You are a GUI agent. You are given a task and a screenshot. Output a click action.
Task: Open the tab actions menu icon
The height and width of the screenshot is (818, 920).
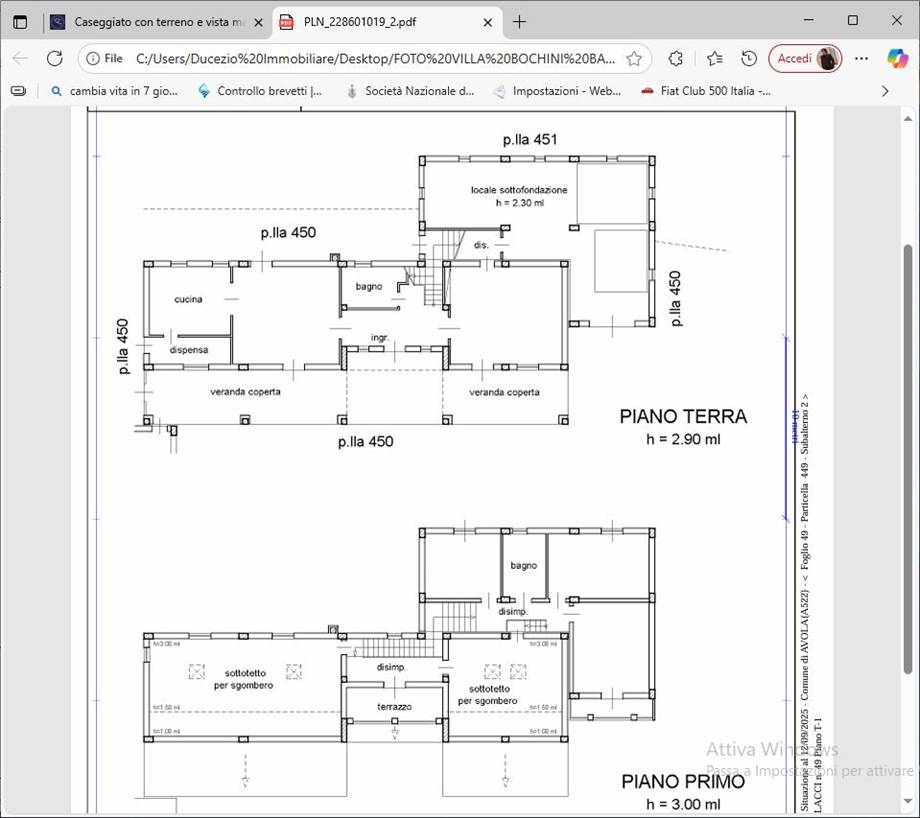(20, 21)
